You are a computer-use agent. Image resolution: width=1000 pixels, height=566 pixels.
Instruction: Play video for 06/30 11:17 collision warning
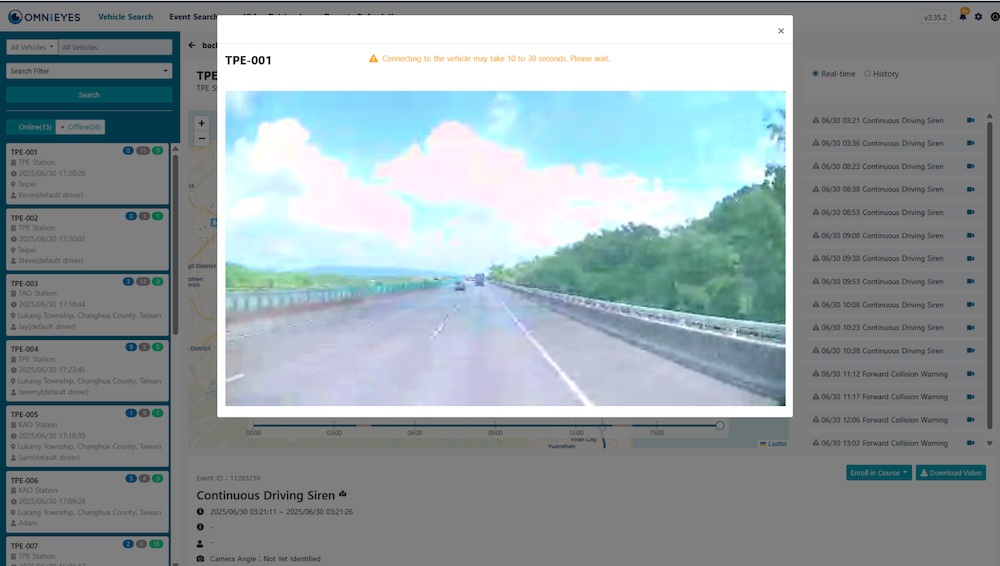click(970, 396)
